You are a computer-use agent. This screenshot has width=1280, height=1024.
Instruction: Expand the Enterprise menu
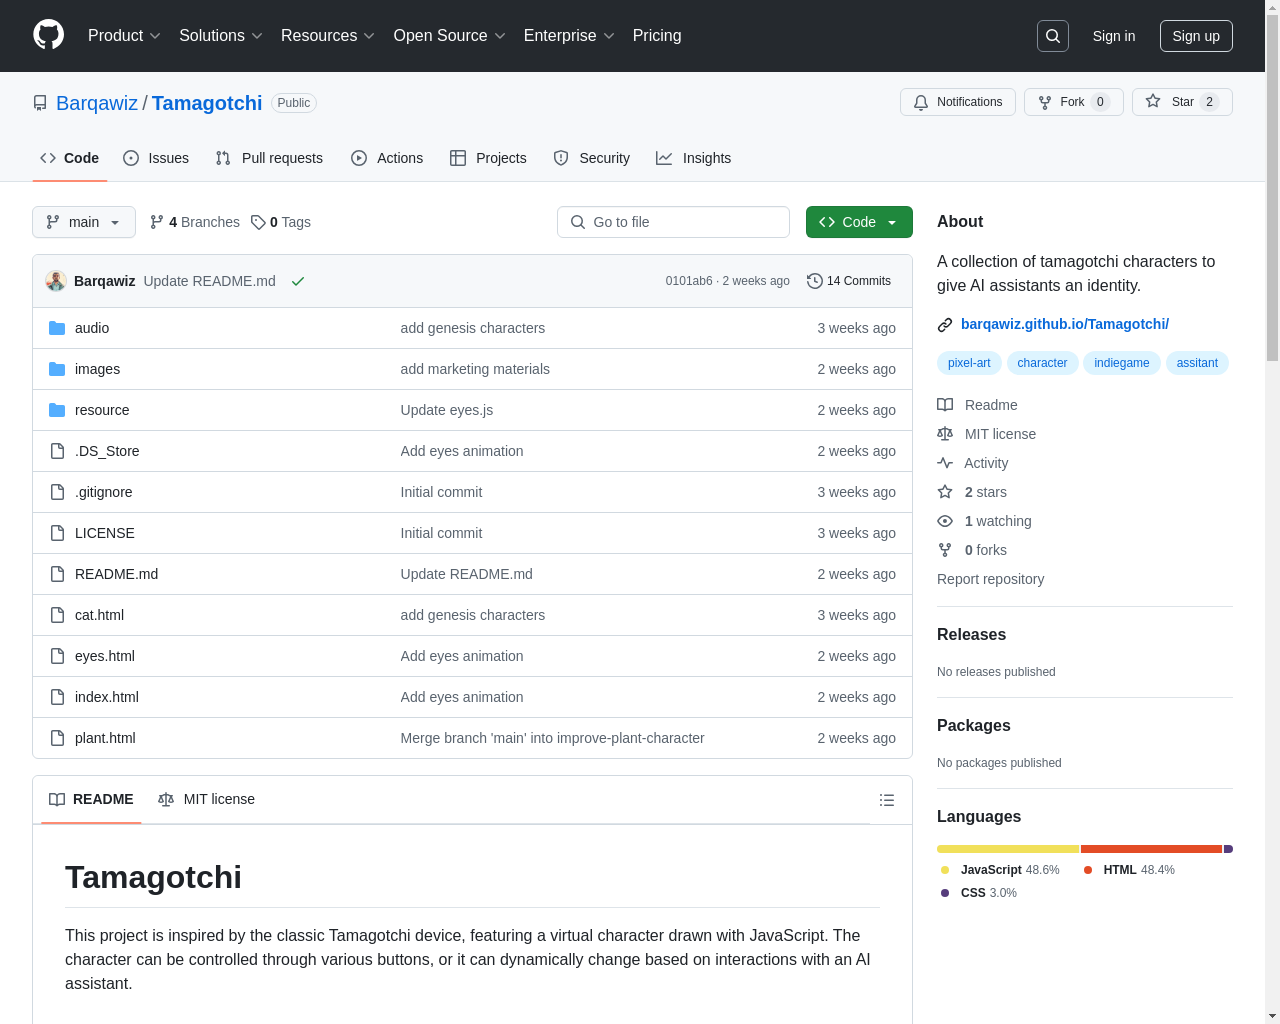pyautogui.click(x=569, y=36)
